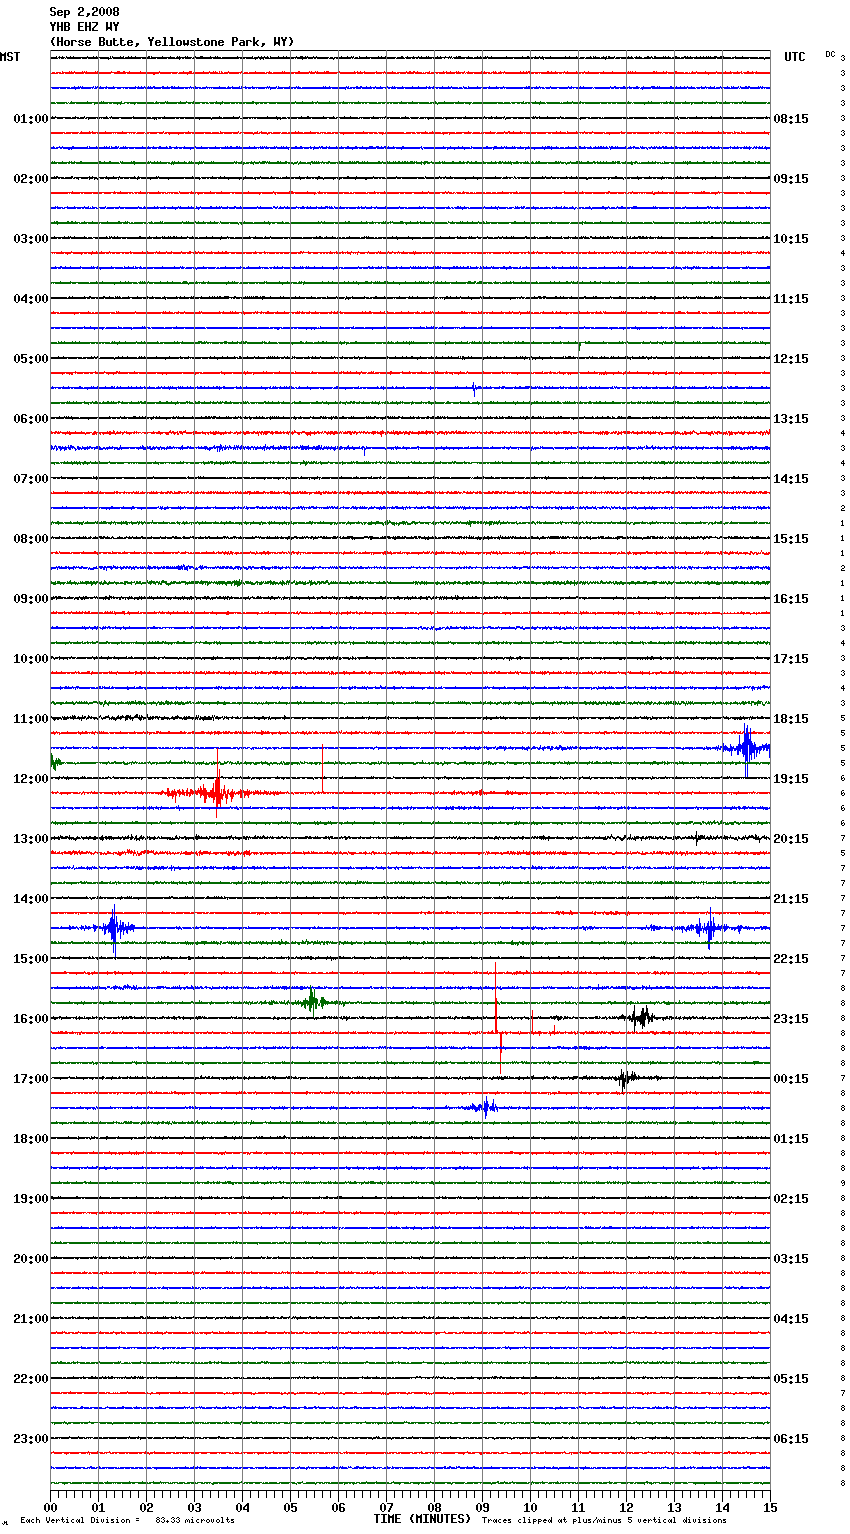Select the 10:00 MST time label
850x1534 pixels.
pos(31,659)
